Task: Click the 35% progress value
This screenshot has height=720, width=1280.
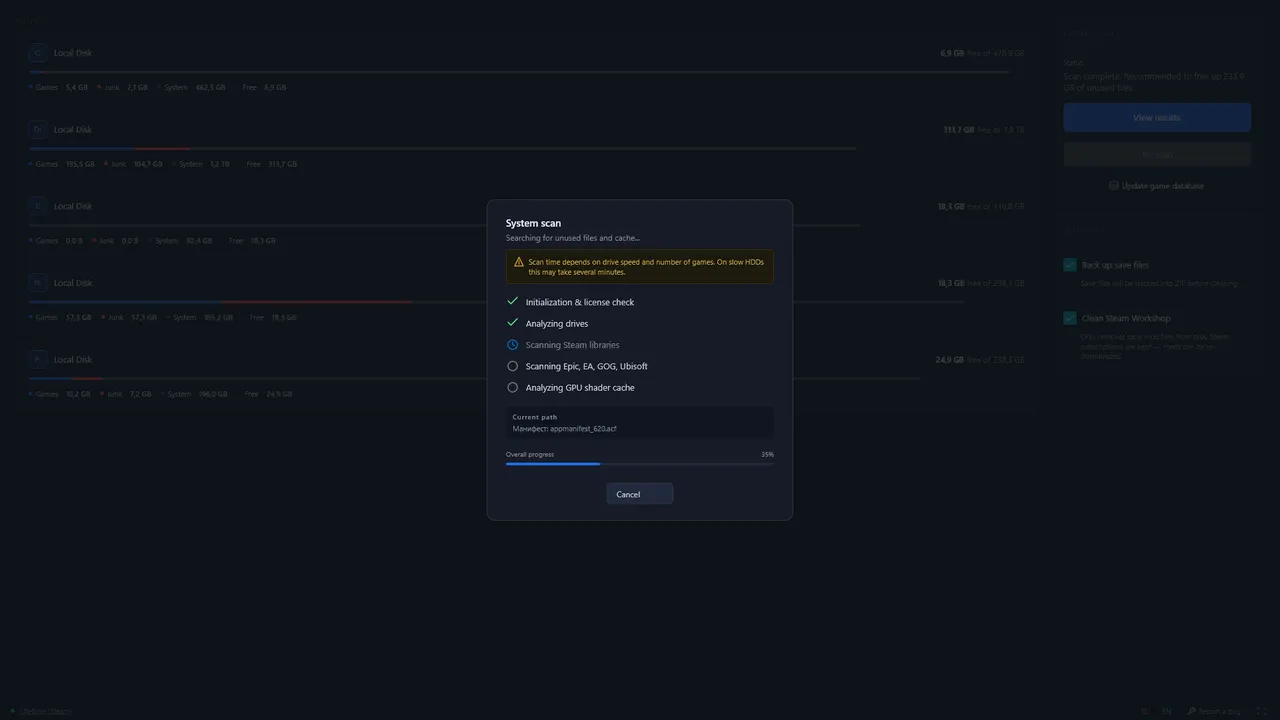Action: (x=767, y=454)
